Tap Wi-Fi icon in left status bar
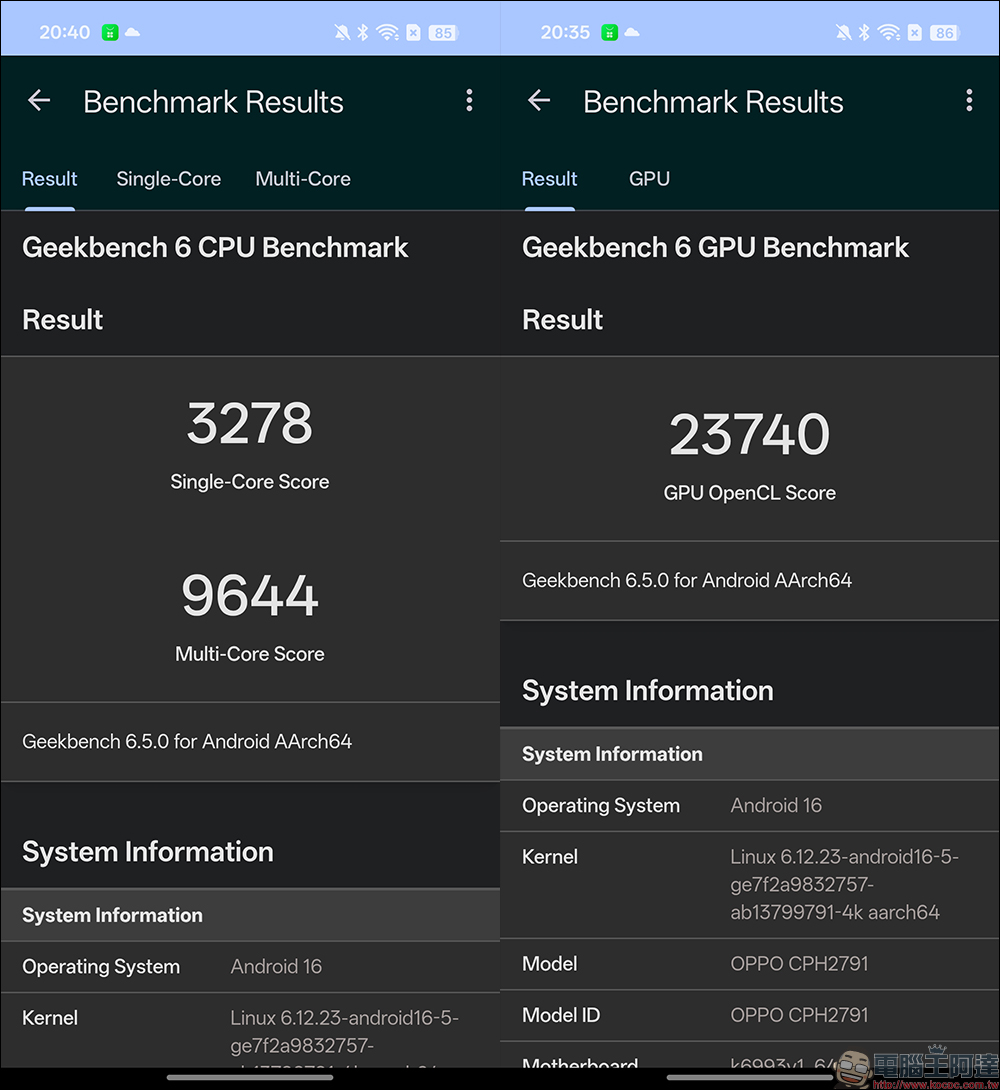Image resolution: width=1000 pixels, height=1090 pixels. [x=387, y=33]
